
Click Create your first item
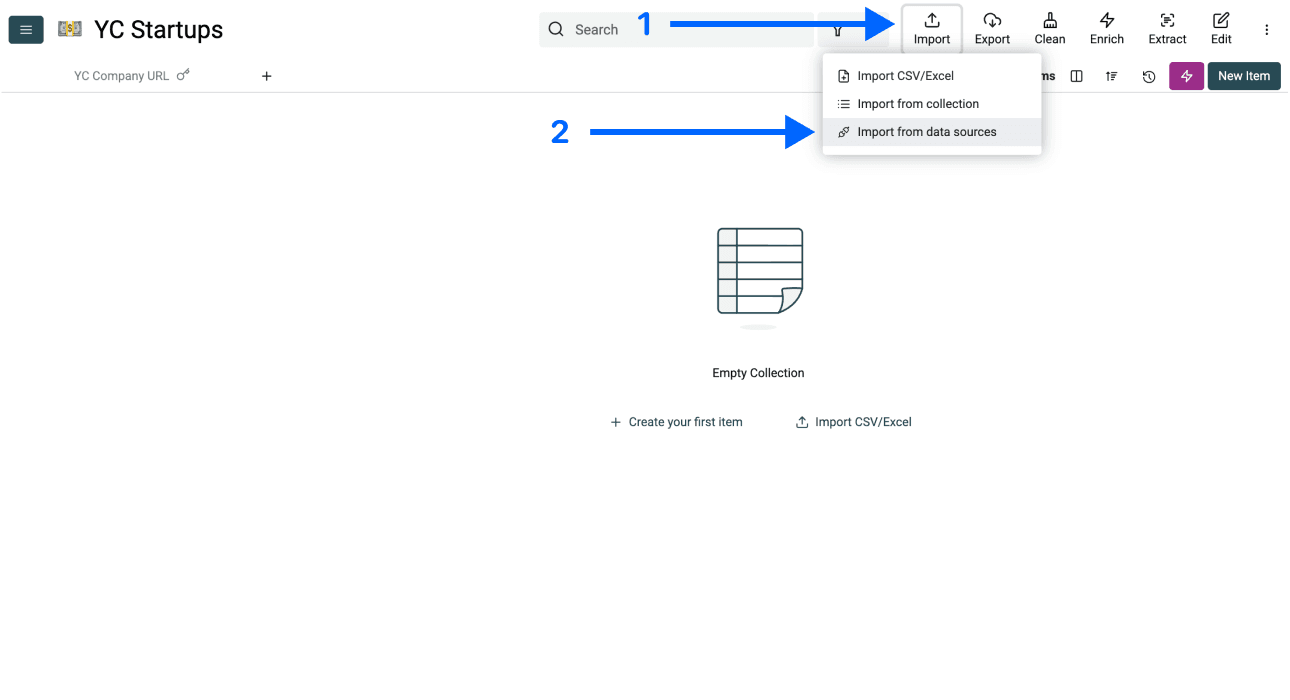pos(677,421)
